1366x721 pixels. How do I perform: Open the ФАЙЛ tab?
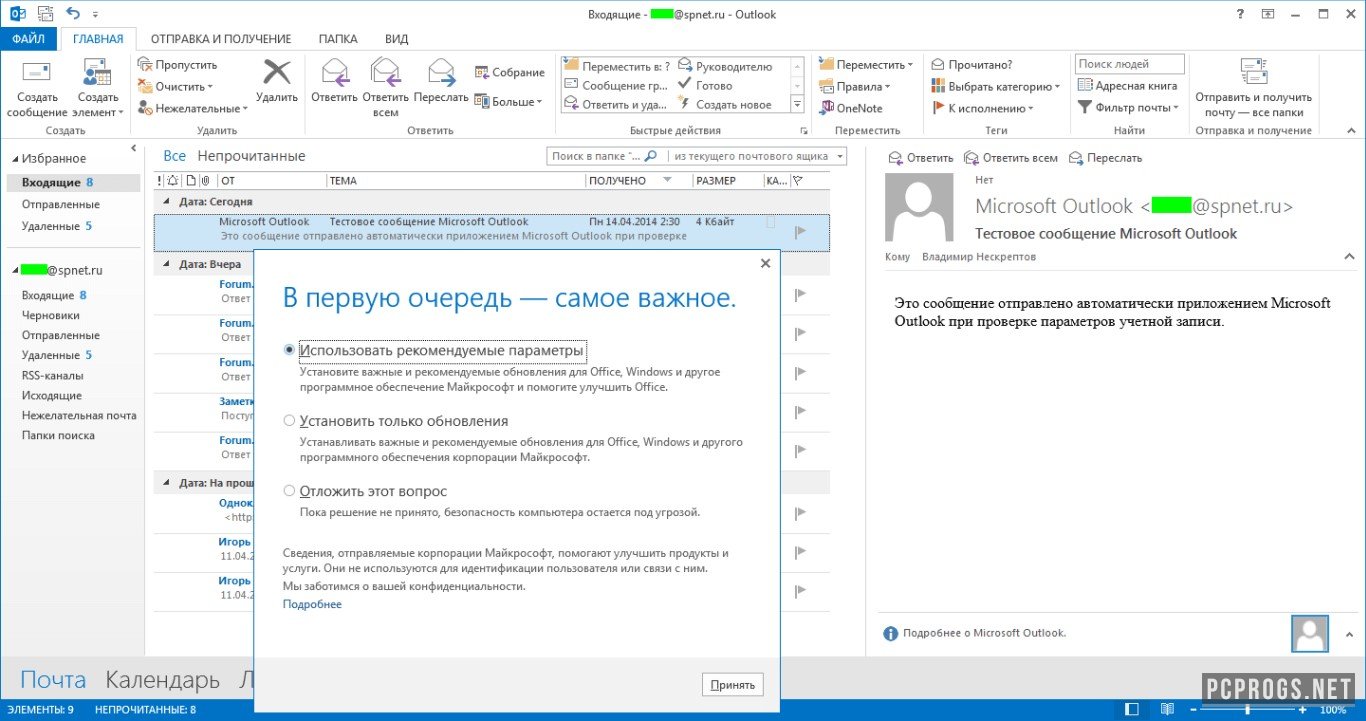click(x=28, y=39)
